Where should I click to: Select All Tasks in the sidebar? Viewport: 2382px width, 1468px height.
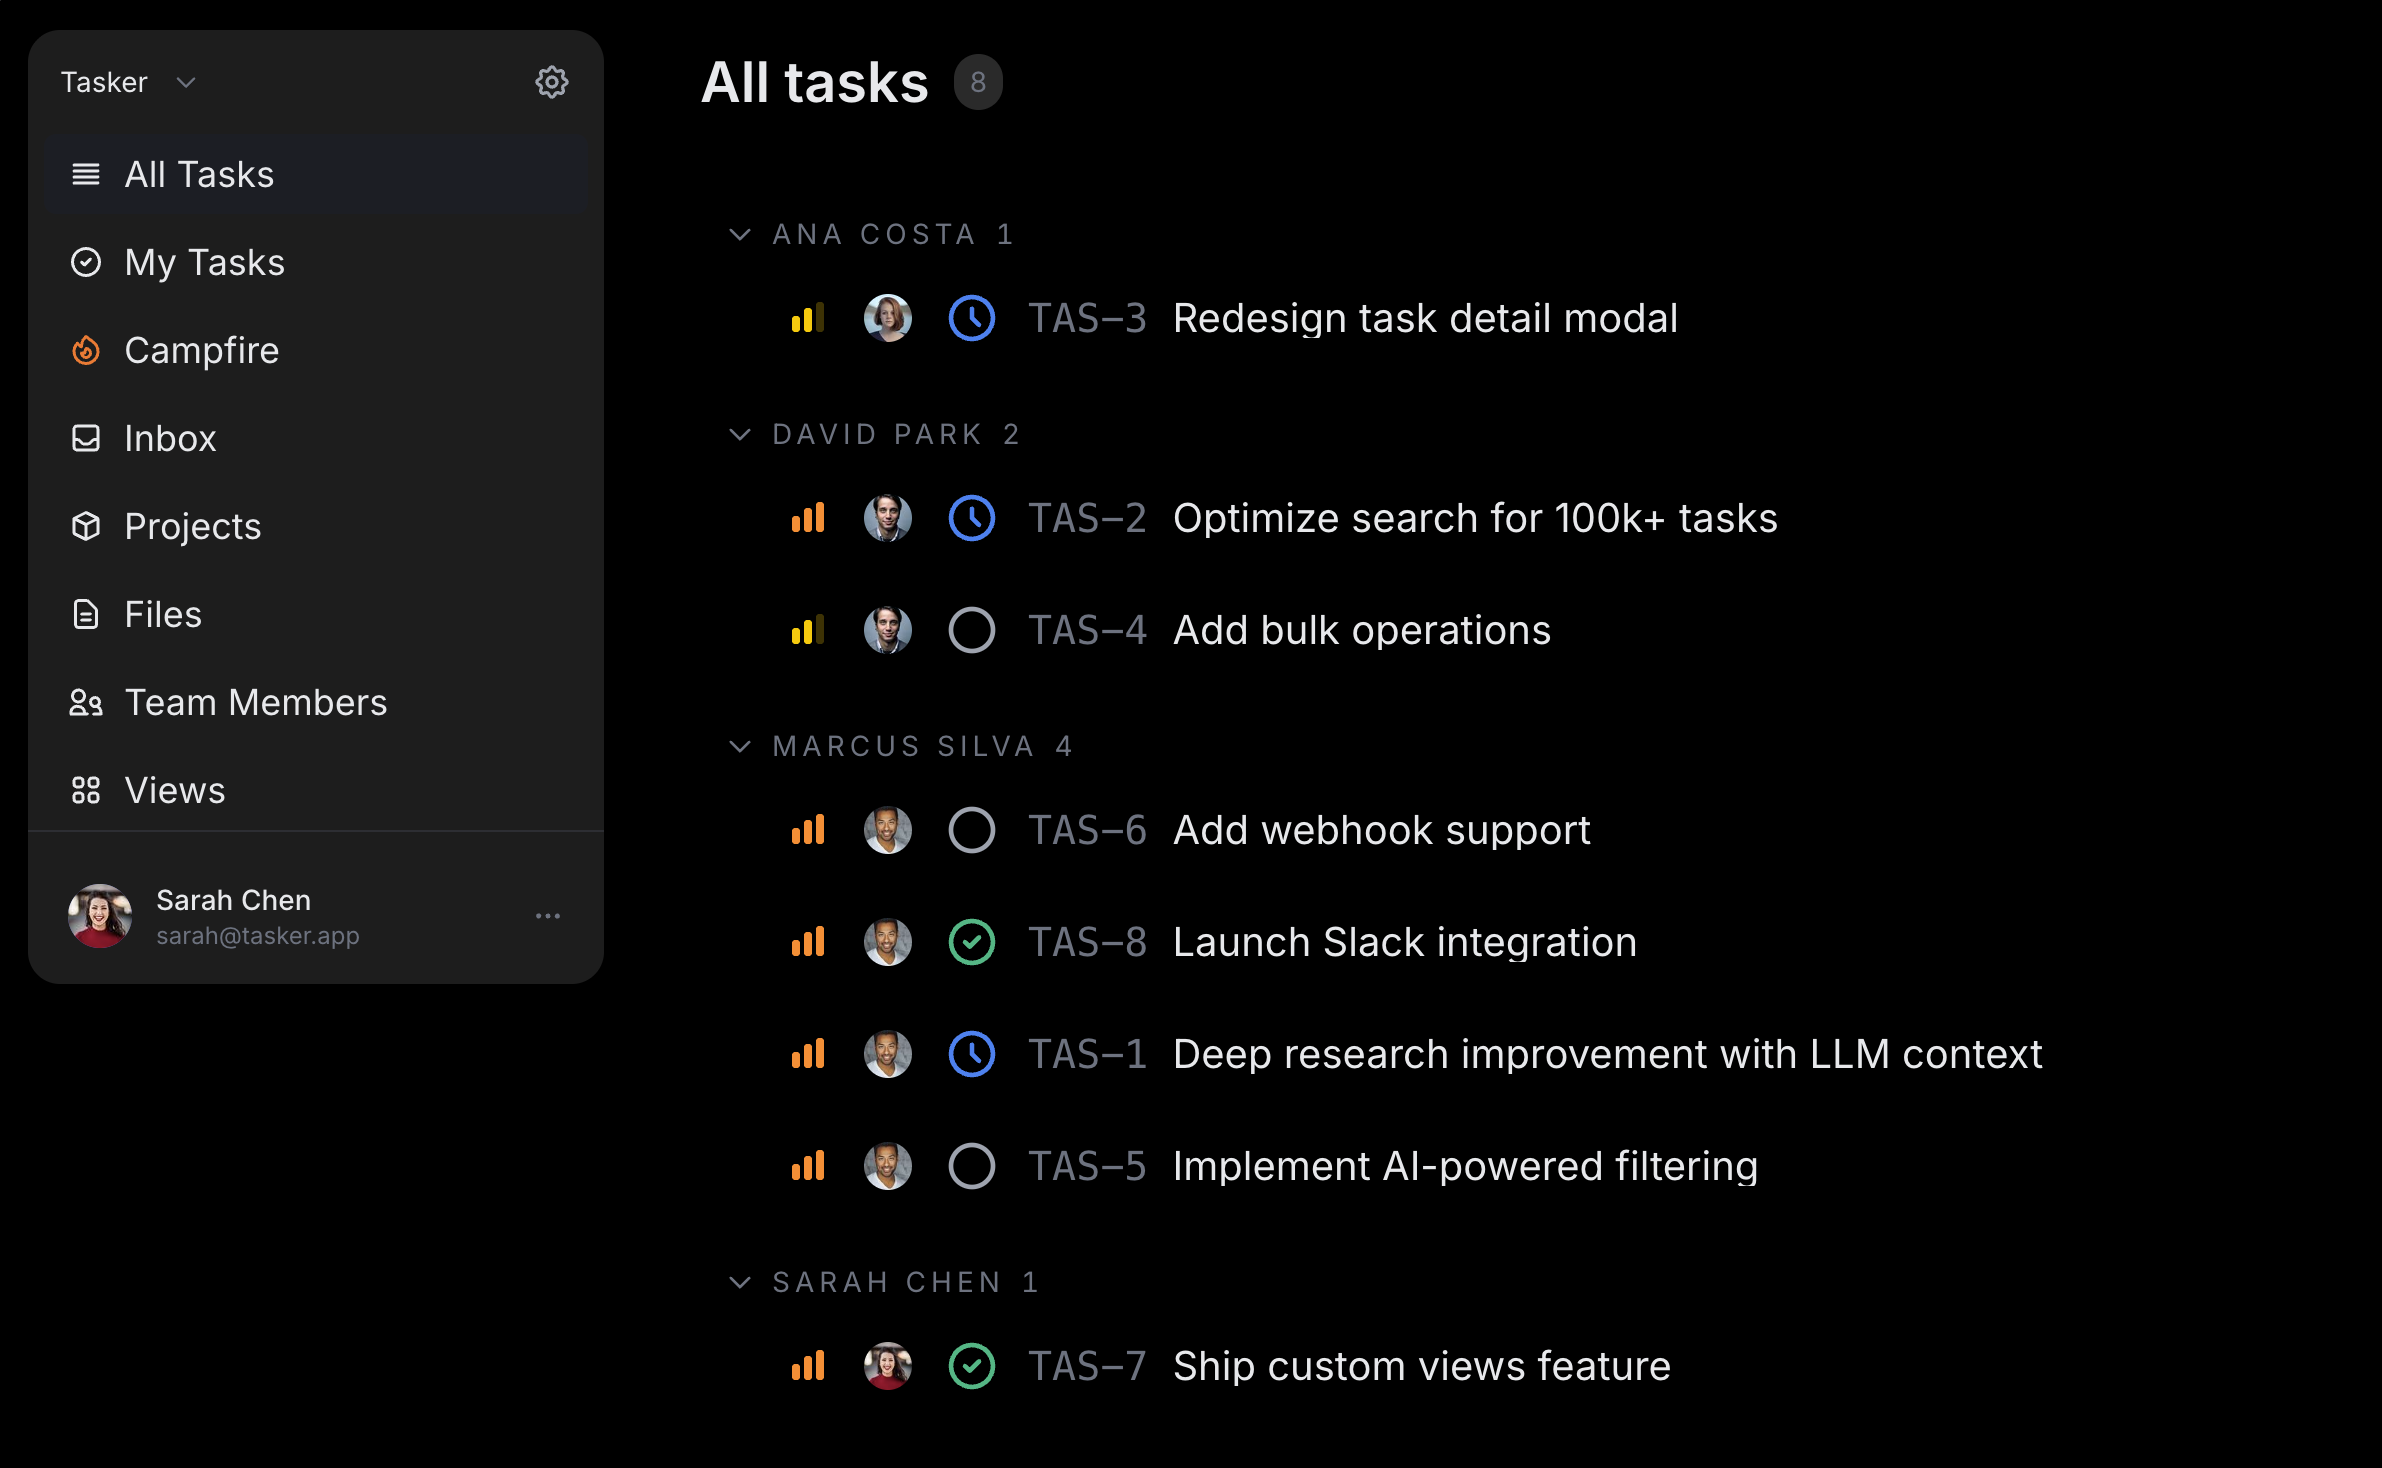click(199, 174)
